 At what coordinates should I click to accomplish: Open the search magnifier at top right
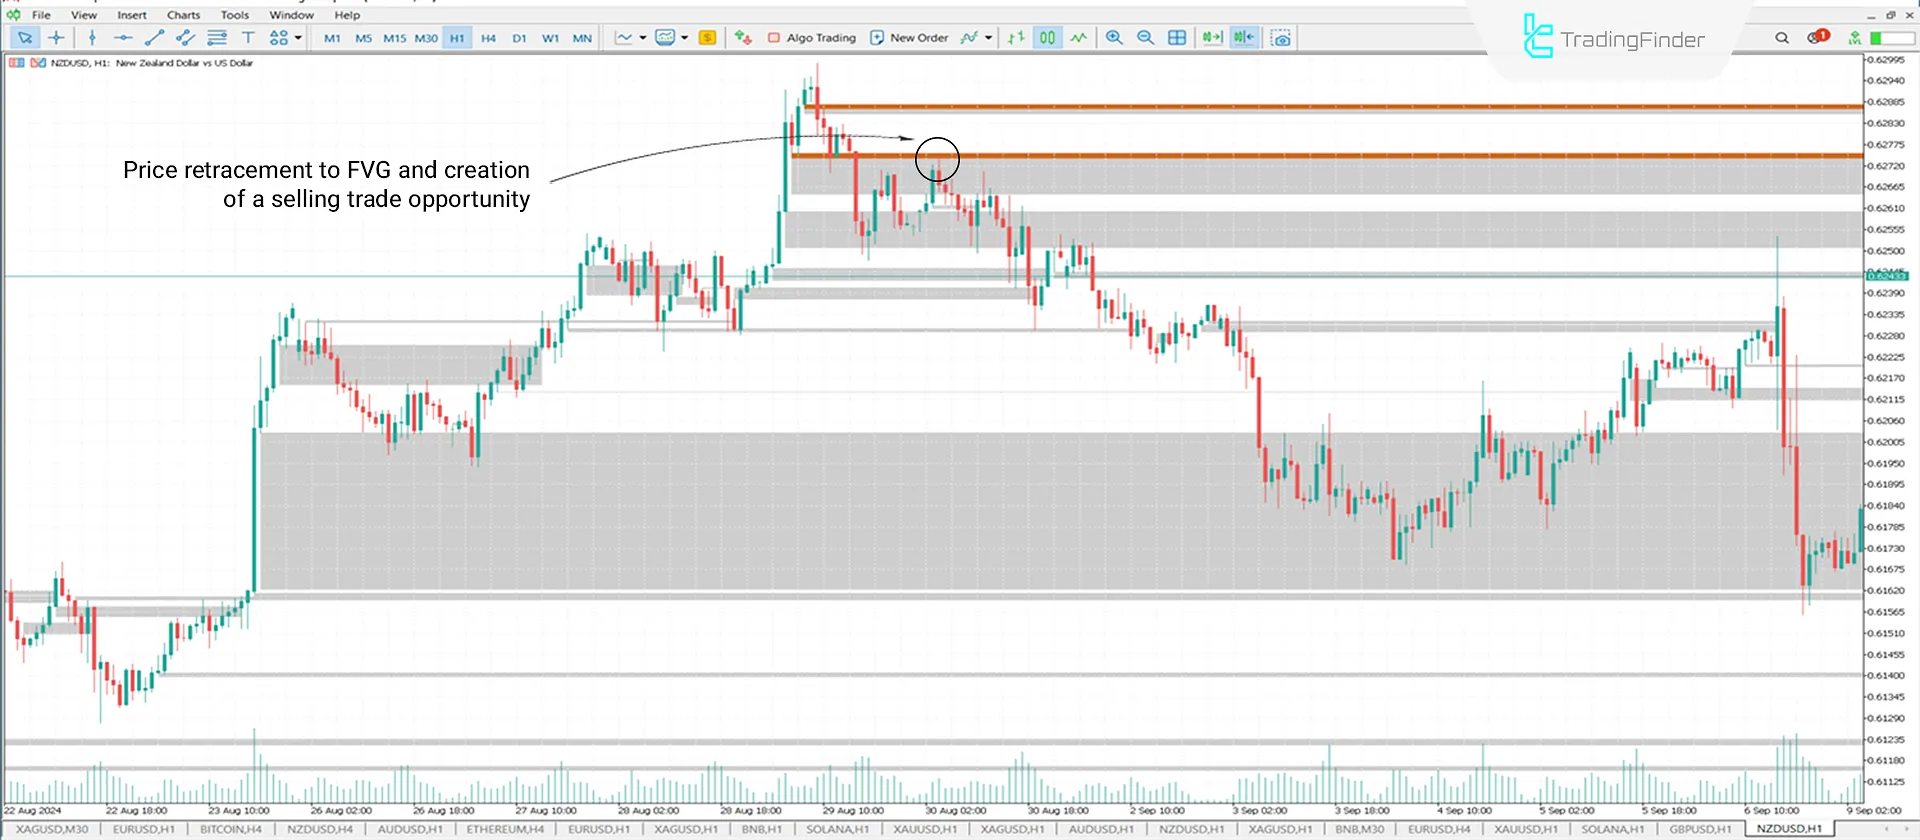coord(1782,38)
